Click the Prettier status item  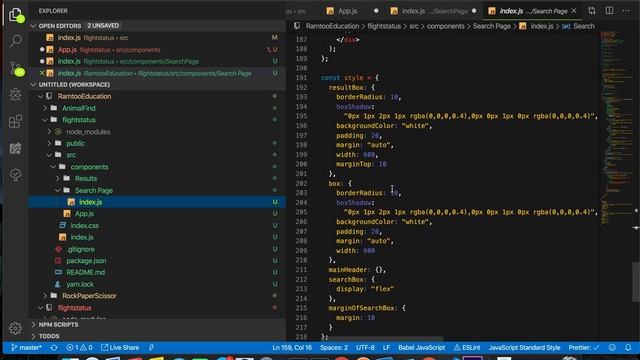[584, 348]
